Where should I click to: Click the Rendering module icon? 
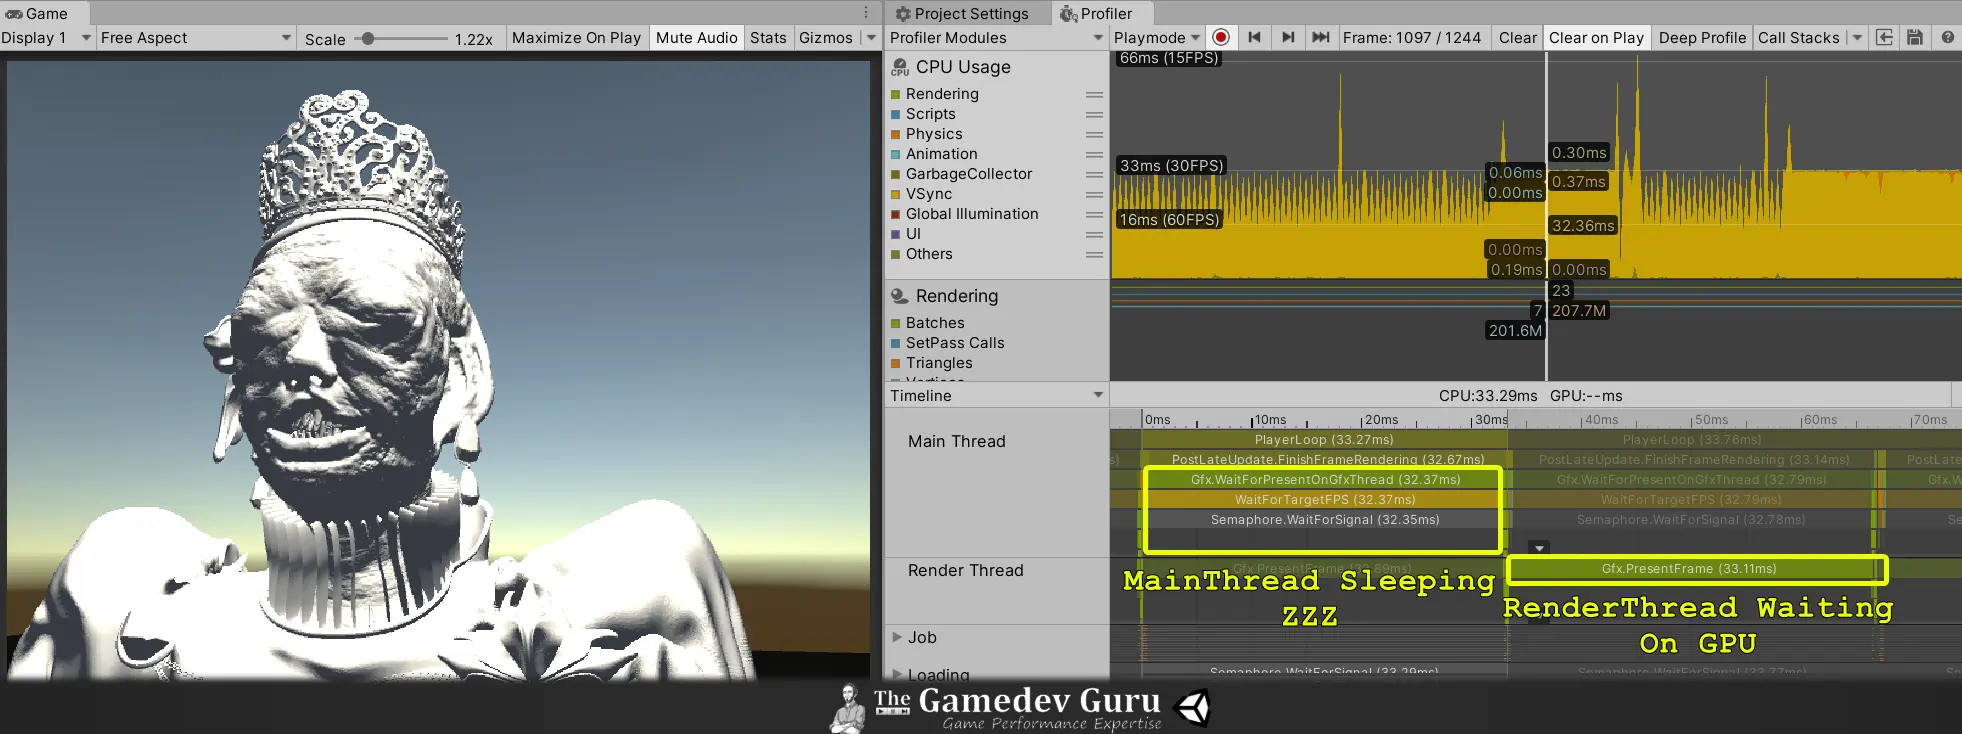coord(900,296)
